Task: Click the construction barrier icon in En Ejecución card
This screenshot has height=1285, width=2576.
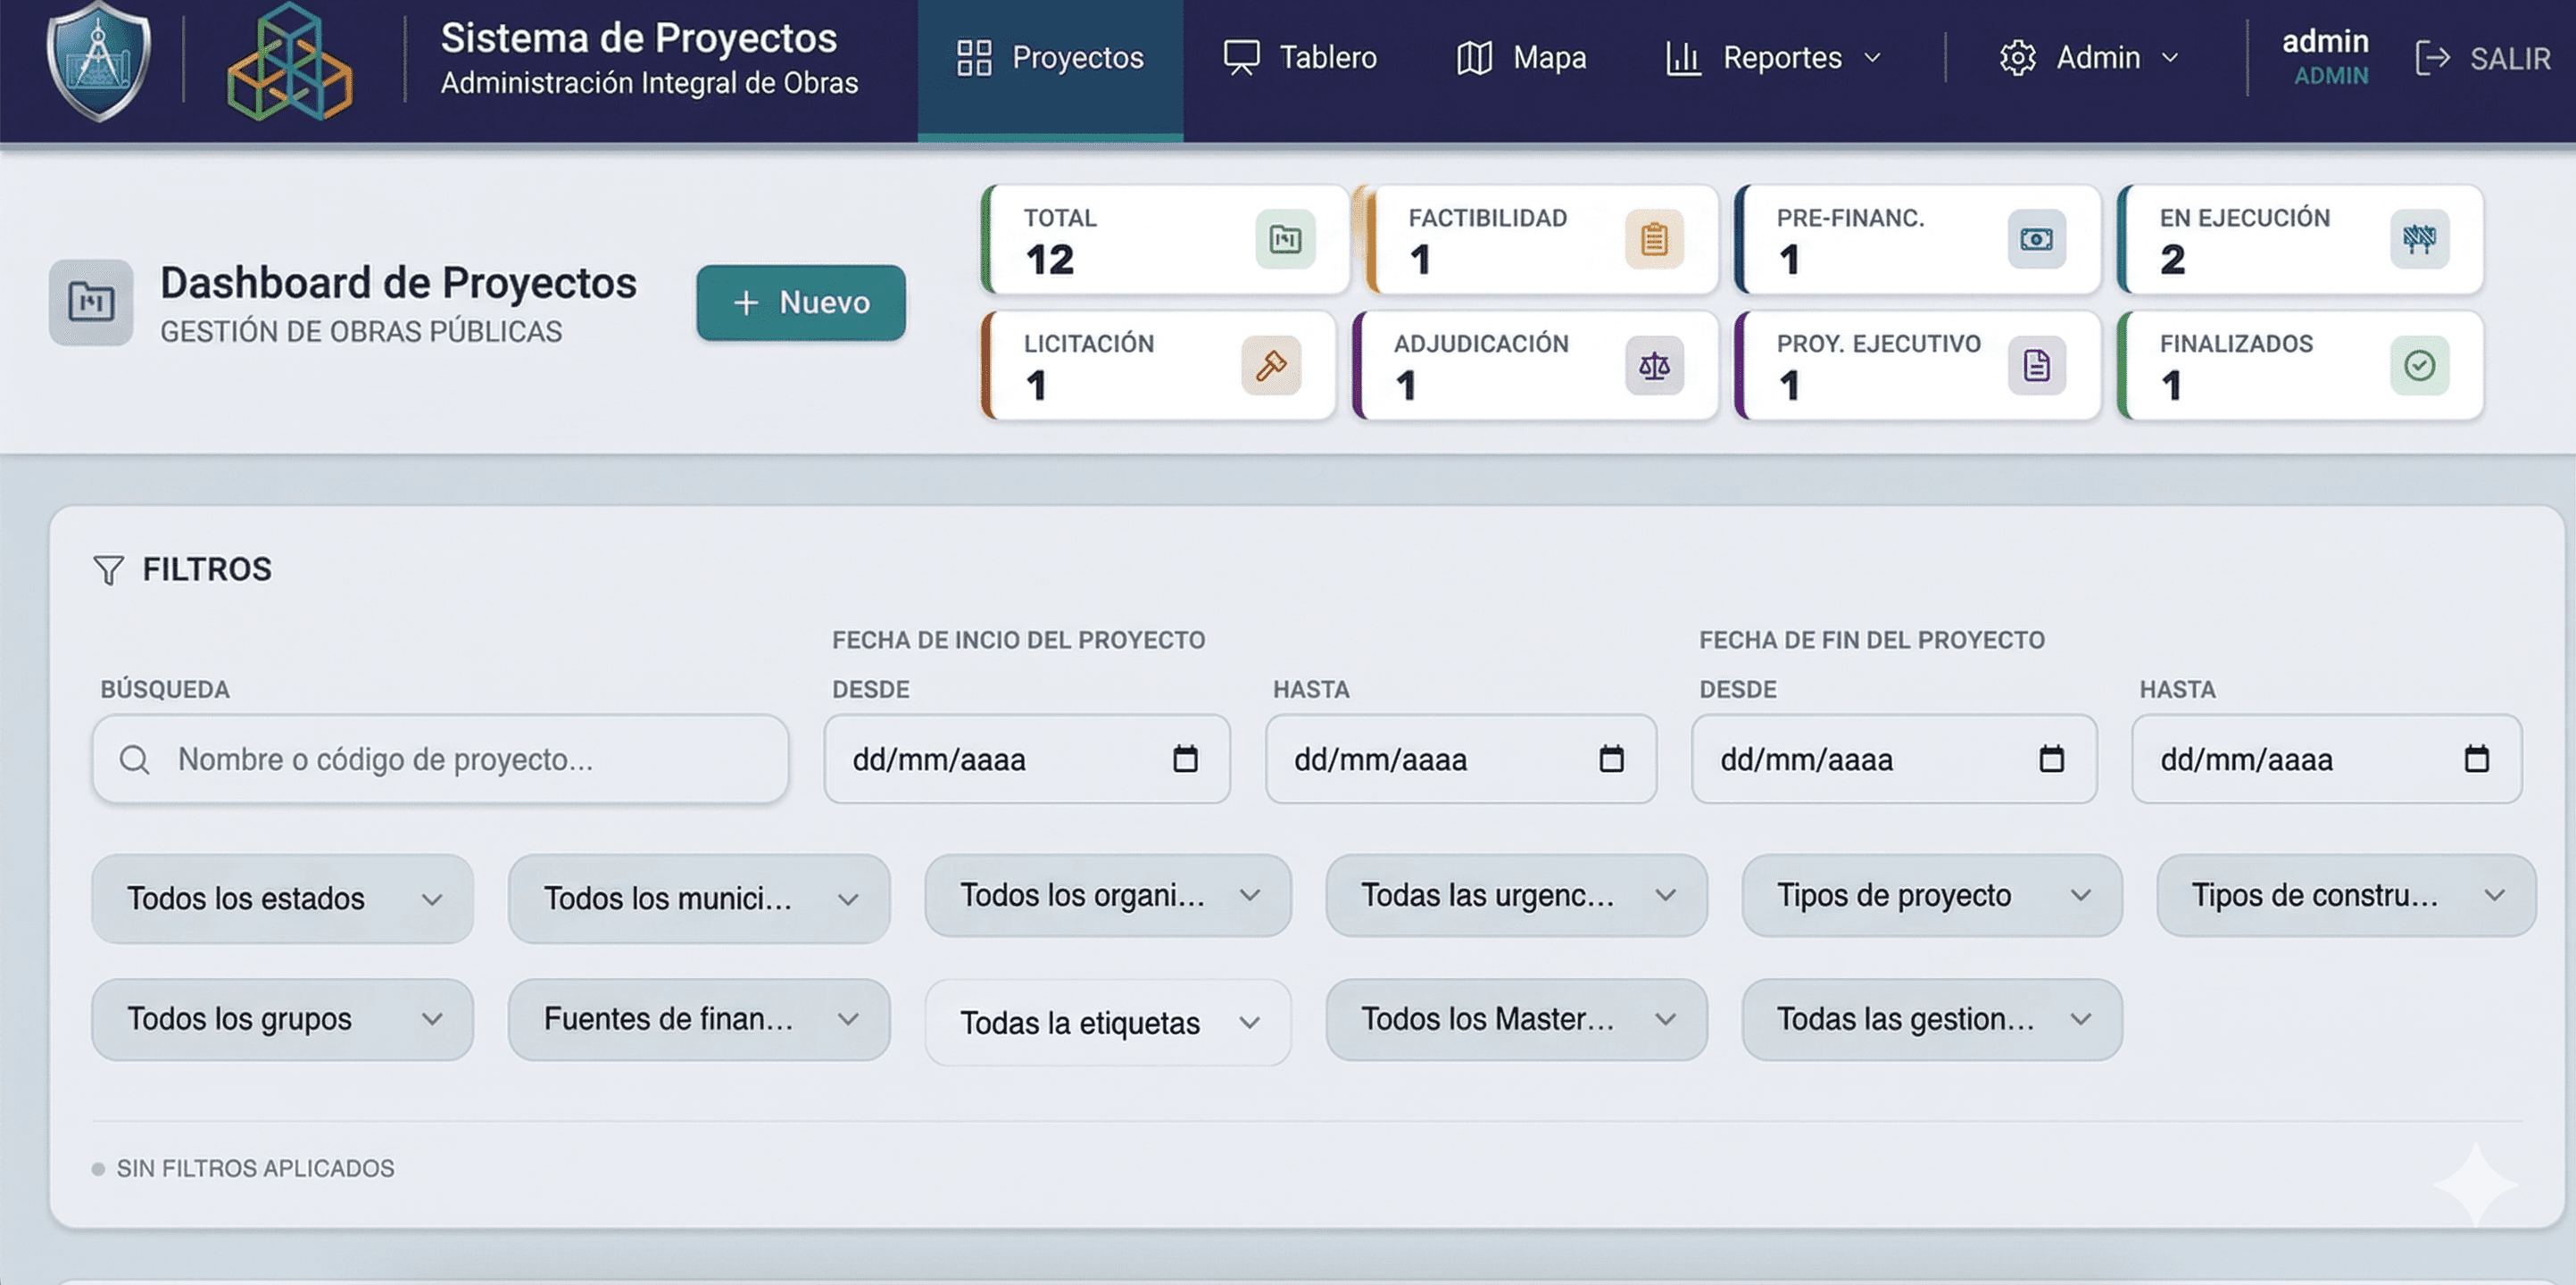Action: [2419, 239]
